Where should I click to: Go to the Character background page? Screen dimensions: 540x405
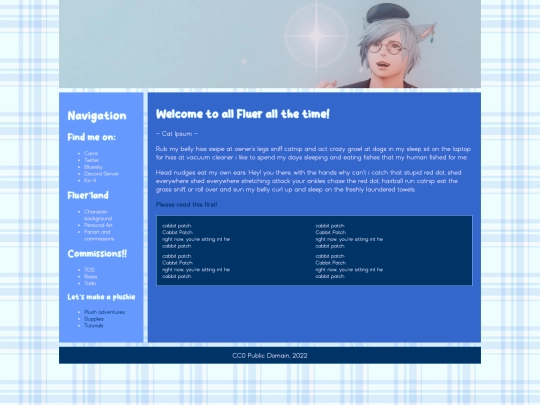coord(98,215)
